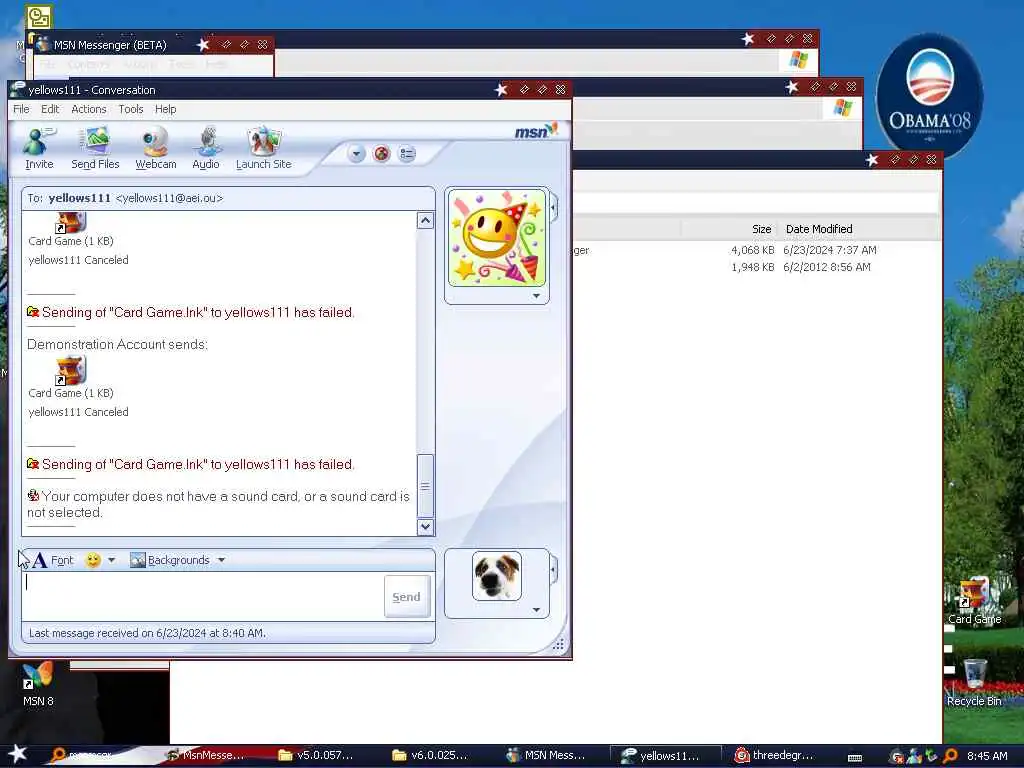Click the 8:45 AM system clock
The image size is (1024, 768).
[987, 756]
